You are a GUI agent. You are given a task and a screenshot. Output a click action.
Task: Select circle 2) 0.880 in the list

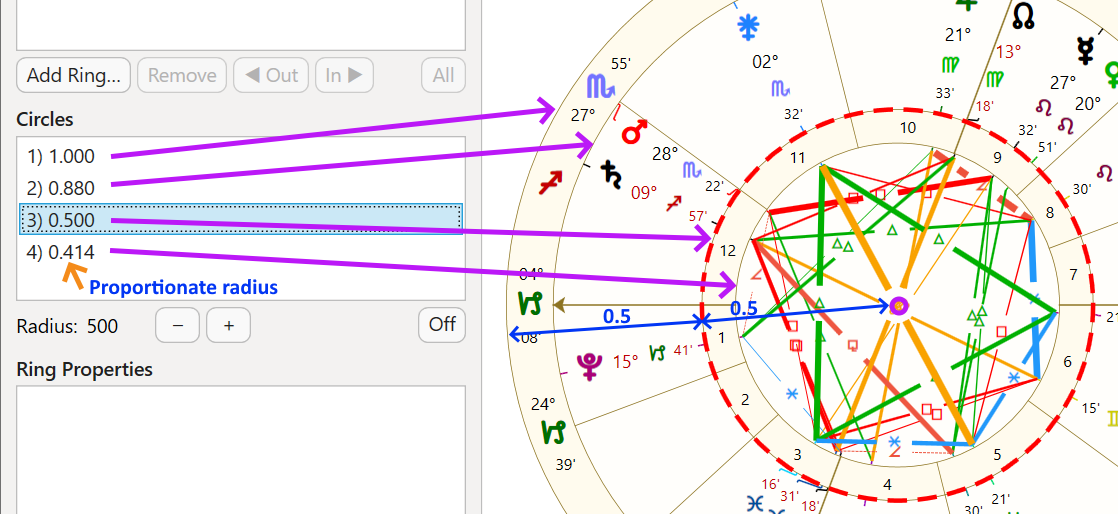(241, 188)
